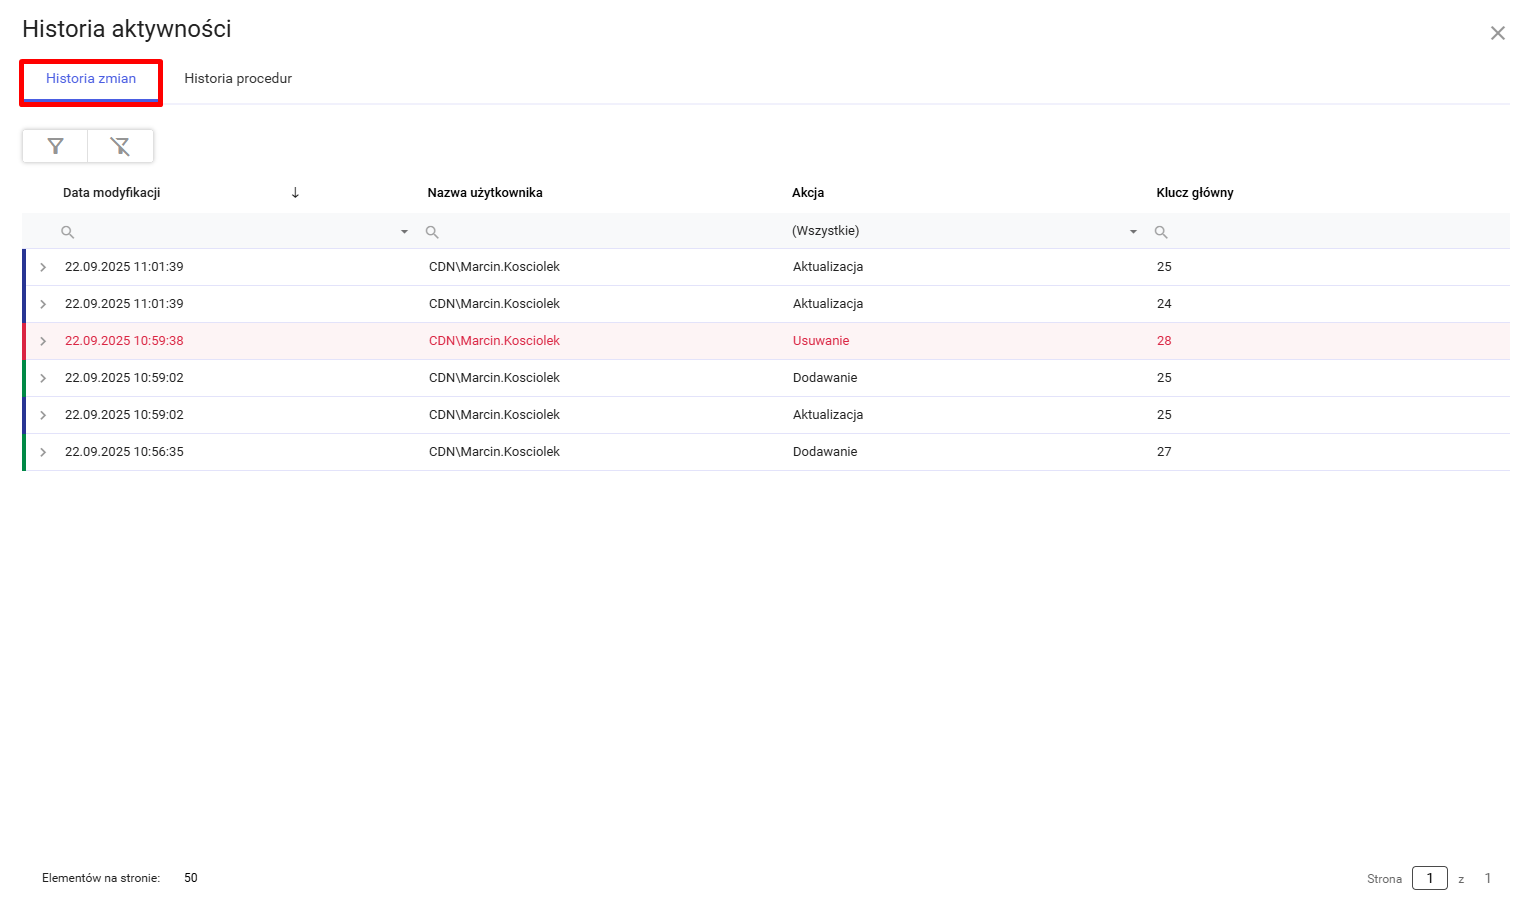The image size is (1532, 904).
Task: Close the Historia aktywności dialog
Action: (x=1497, y=33)
